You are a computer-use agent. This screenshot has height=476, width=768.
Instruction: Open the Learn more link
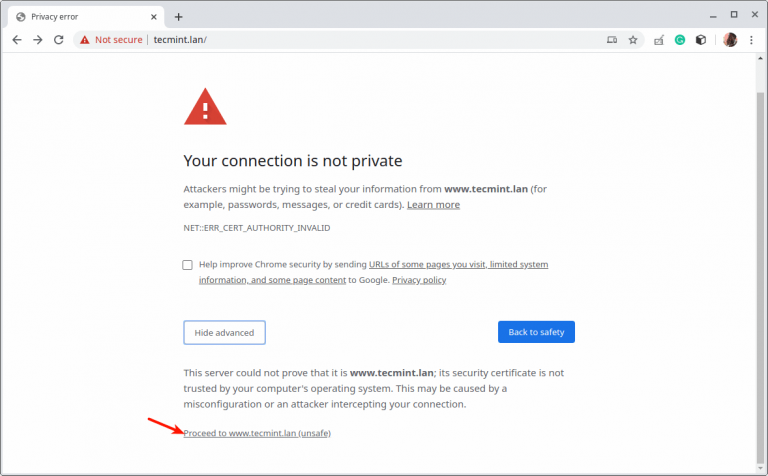pyautogui.click(x=433, y=205)
